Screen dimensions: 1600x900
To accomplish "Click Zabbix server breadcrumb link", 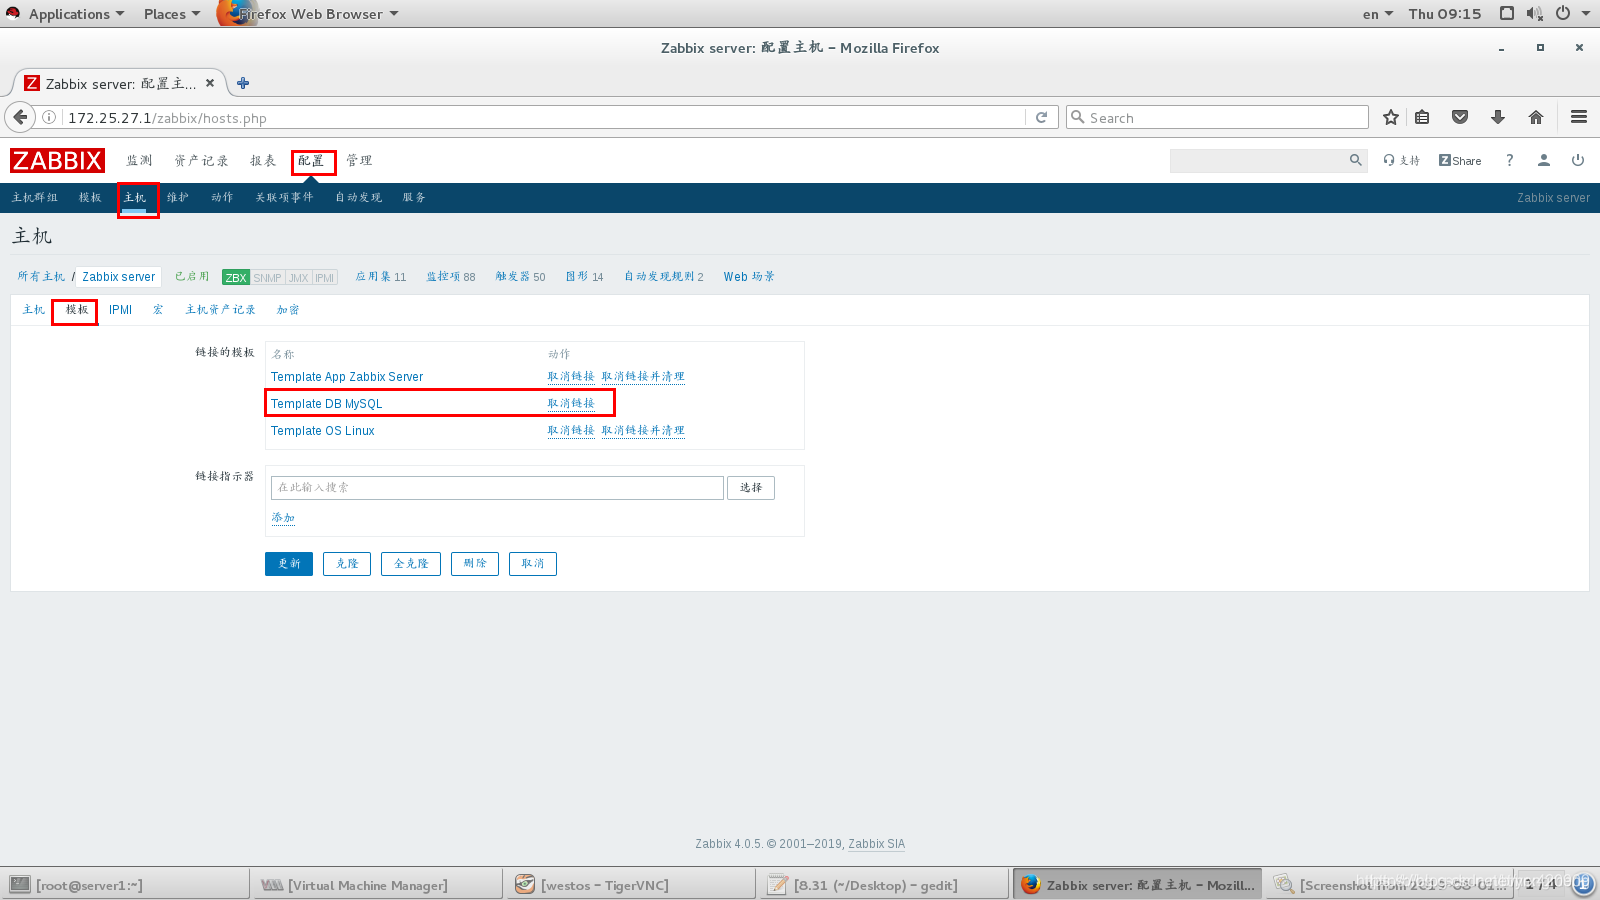I will [x=119, y=276].
